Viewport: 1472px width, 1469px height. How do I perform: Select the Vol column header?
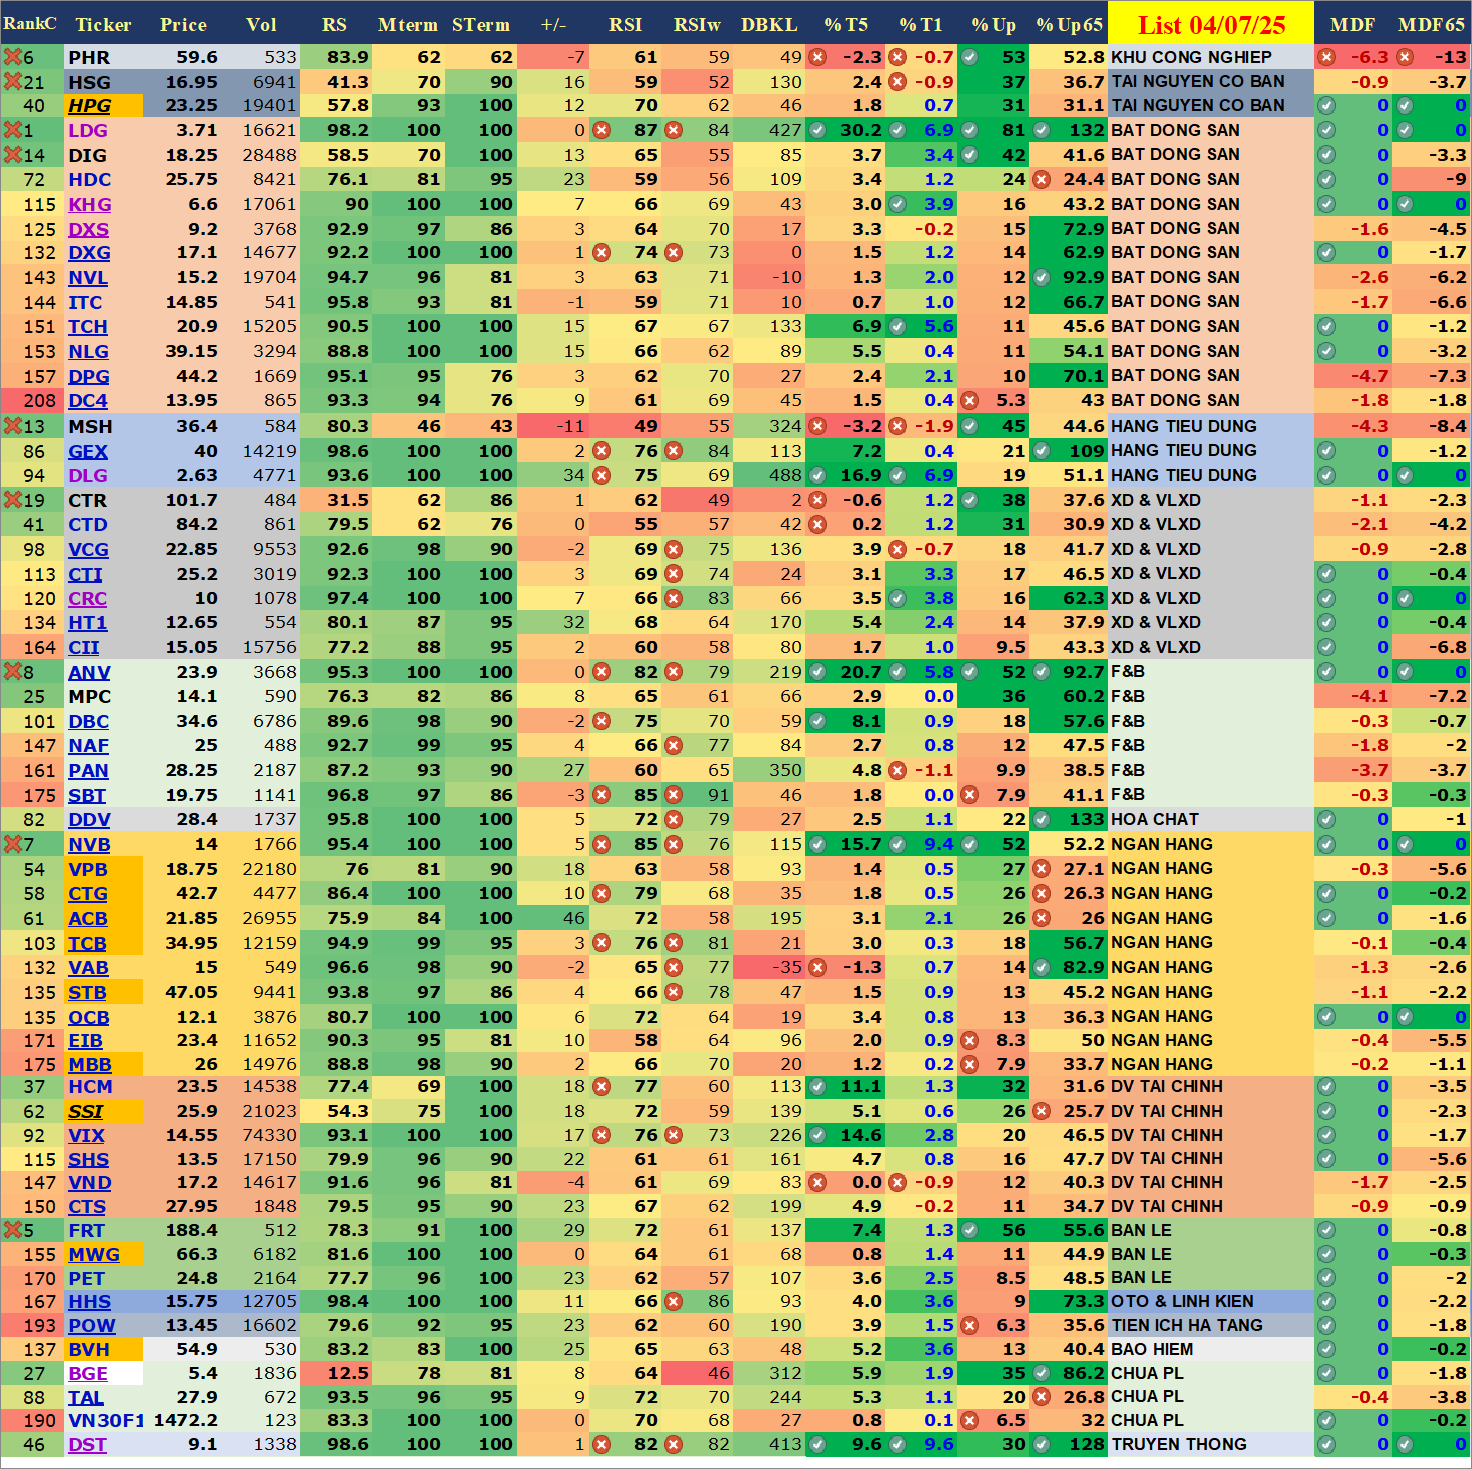coord(262,24)
